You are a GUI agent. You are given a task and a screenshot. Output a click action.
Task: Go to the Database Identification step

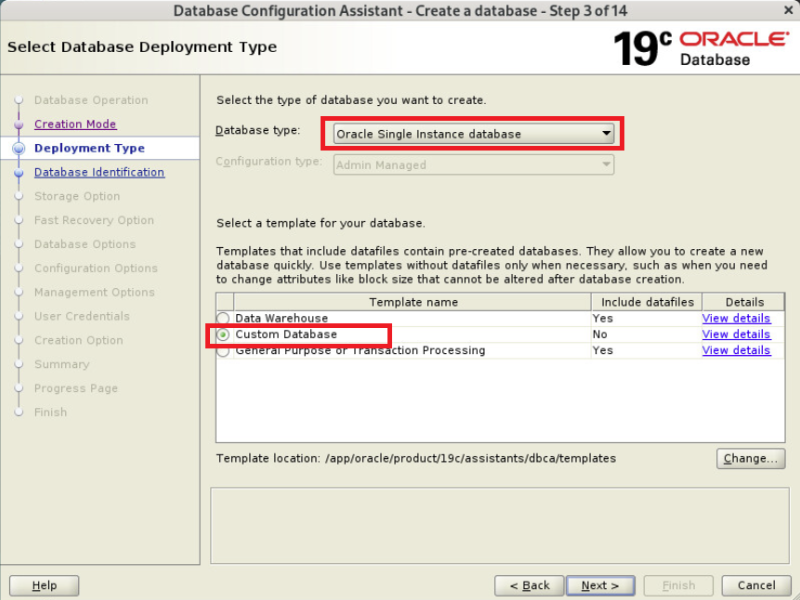tap(99, 172)
